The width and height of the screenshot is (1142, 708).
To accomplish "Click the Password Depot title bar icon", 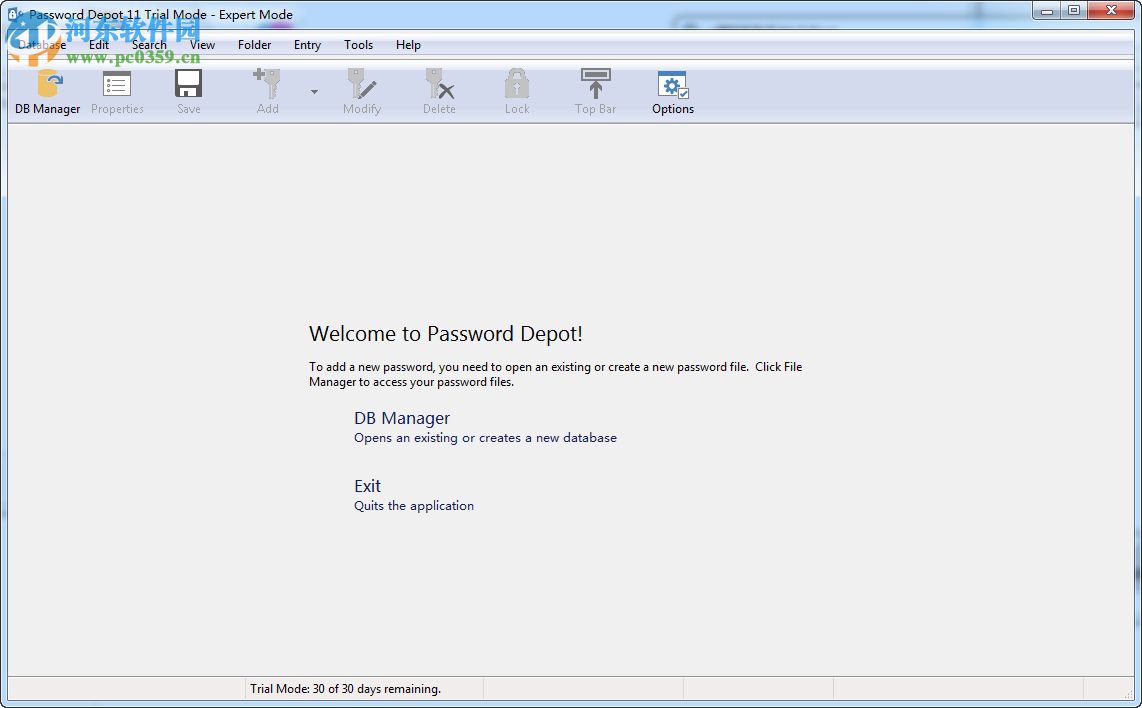I will [12, 14].
